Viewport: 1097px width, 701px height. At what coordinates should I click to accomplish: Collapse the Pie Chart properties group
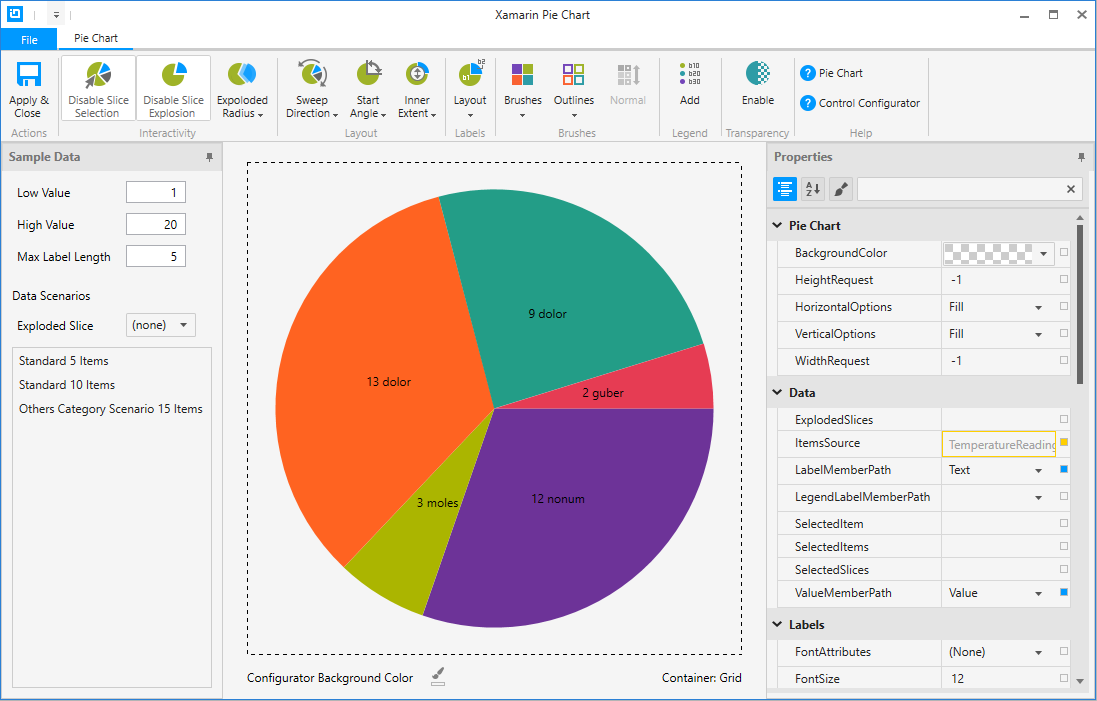point(777,225)
